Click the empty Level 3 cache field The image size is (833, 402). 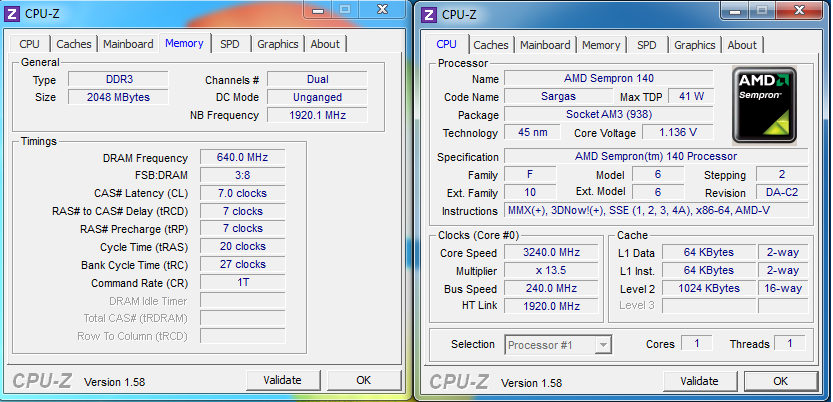pos(709,306)
